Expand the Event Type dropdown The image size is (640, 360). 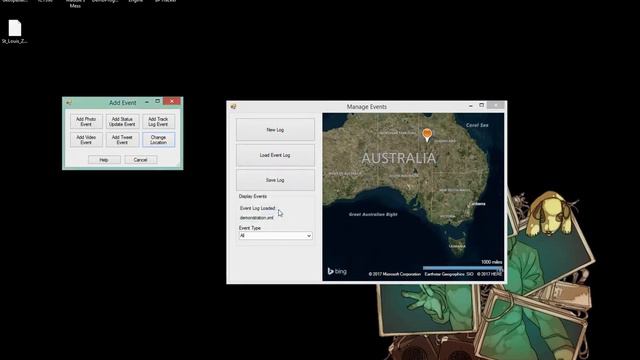(309, 236)
